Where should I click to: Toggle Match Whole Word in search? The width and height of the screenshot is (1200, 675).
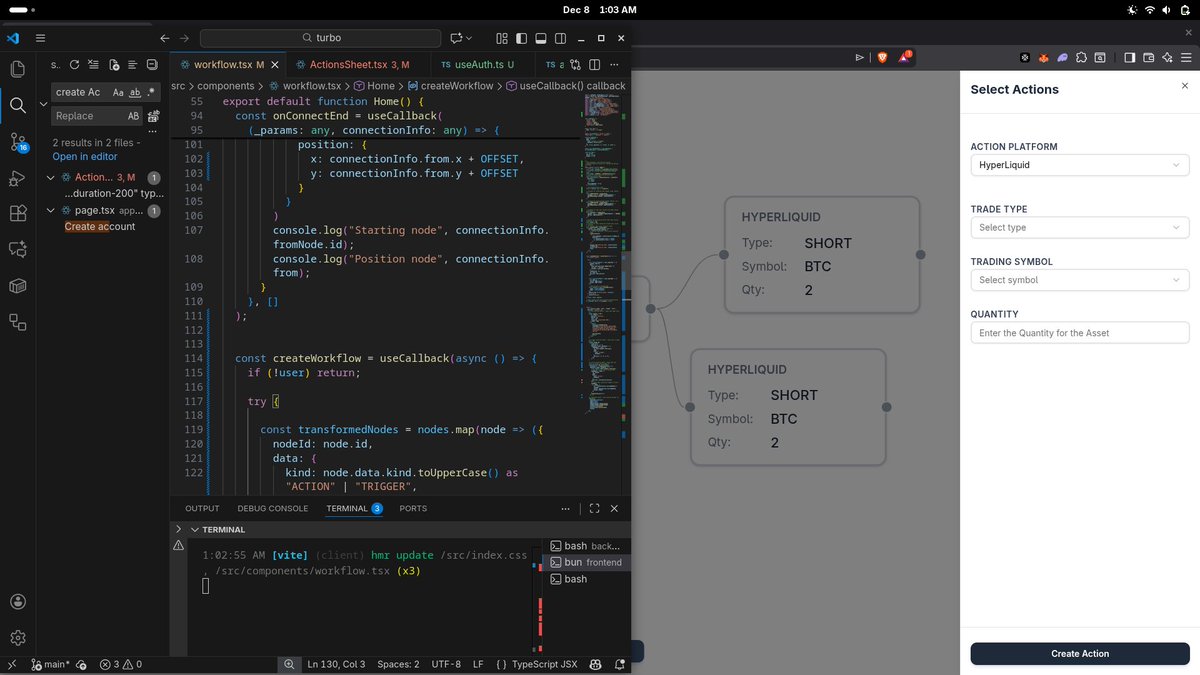pyautogui.click(x=135, y=92)
